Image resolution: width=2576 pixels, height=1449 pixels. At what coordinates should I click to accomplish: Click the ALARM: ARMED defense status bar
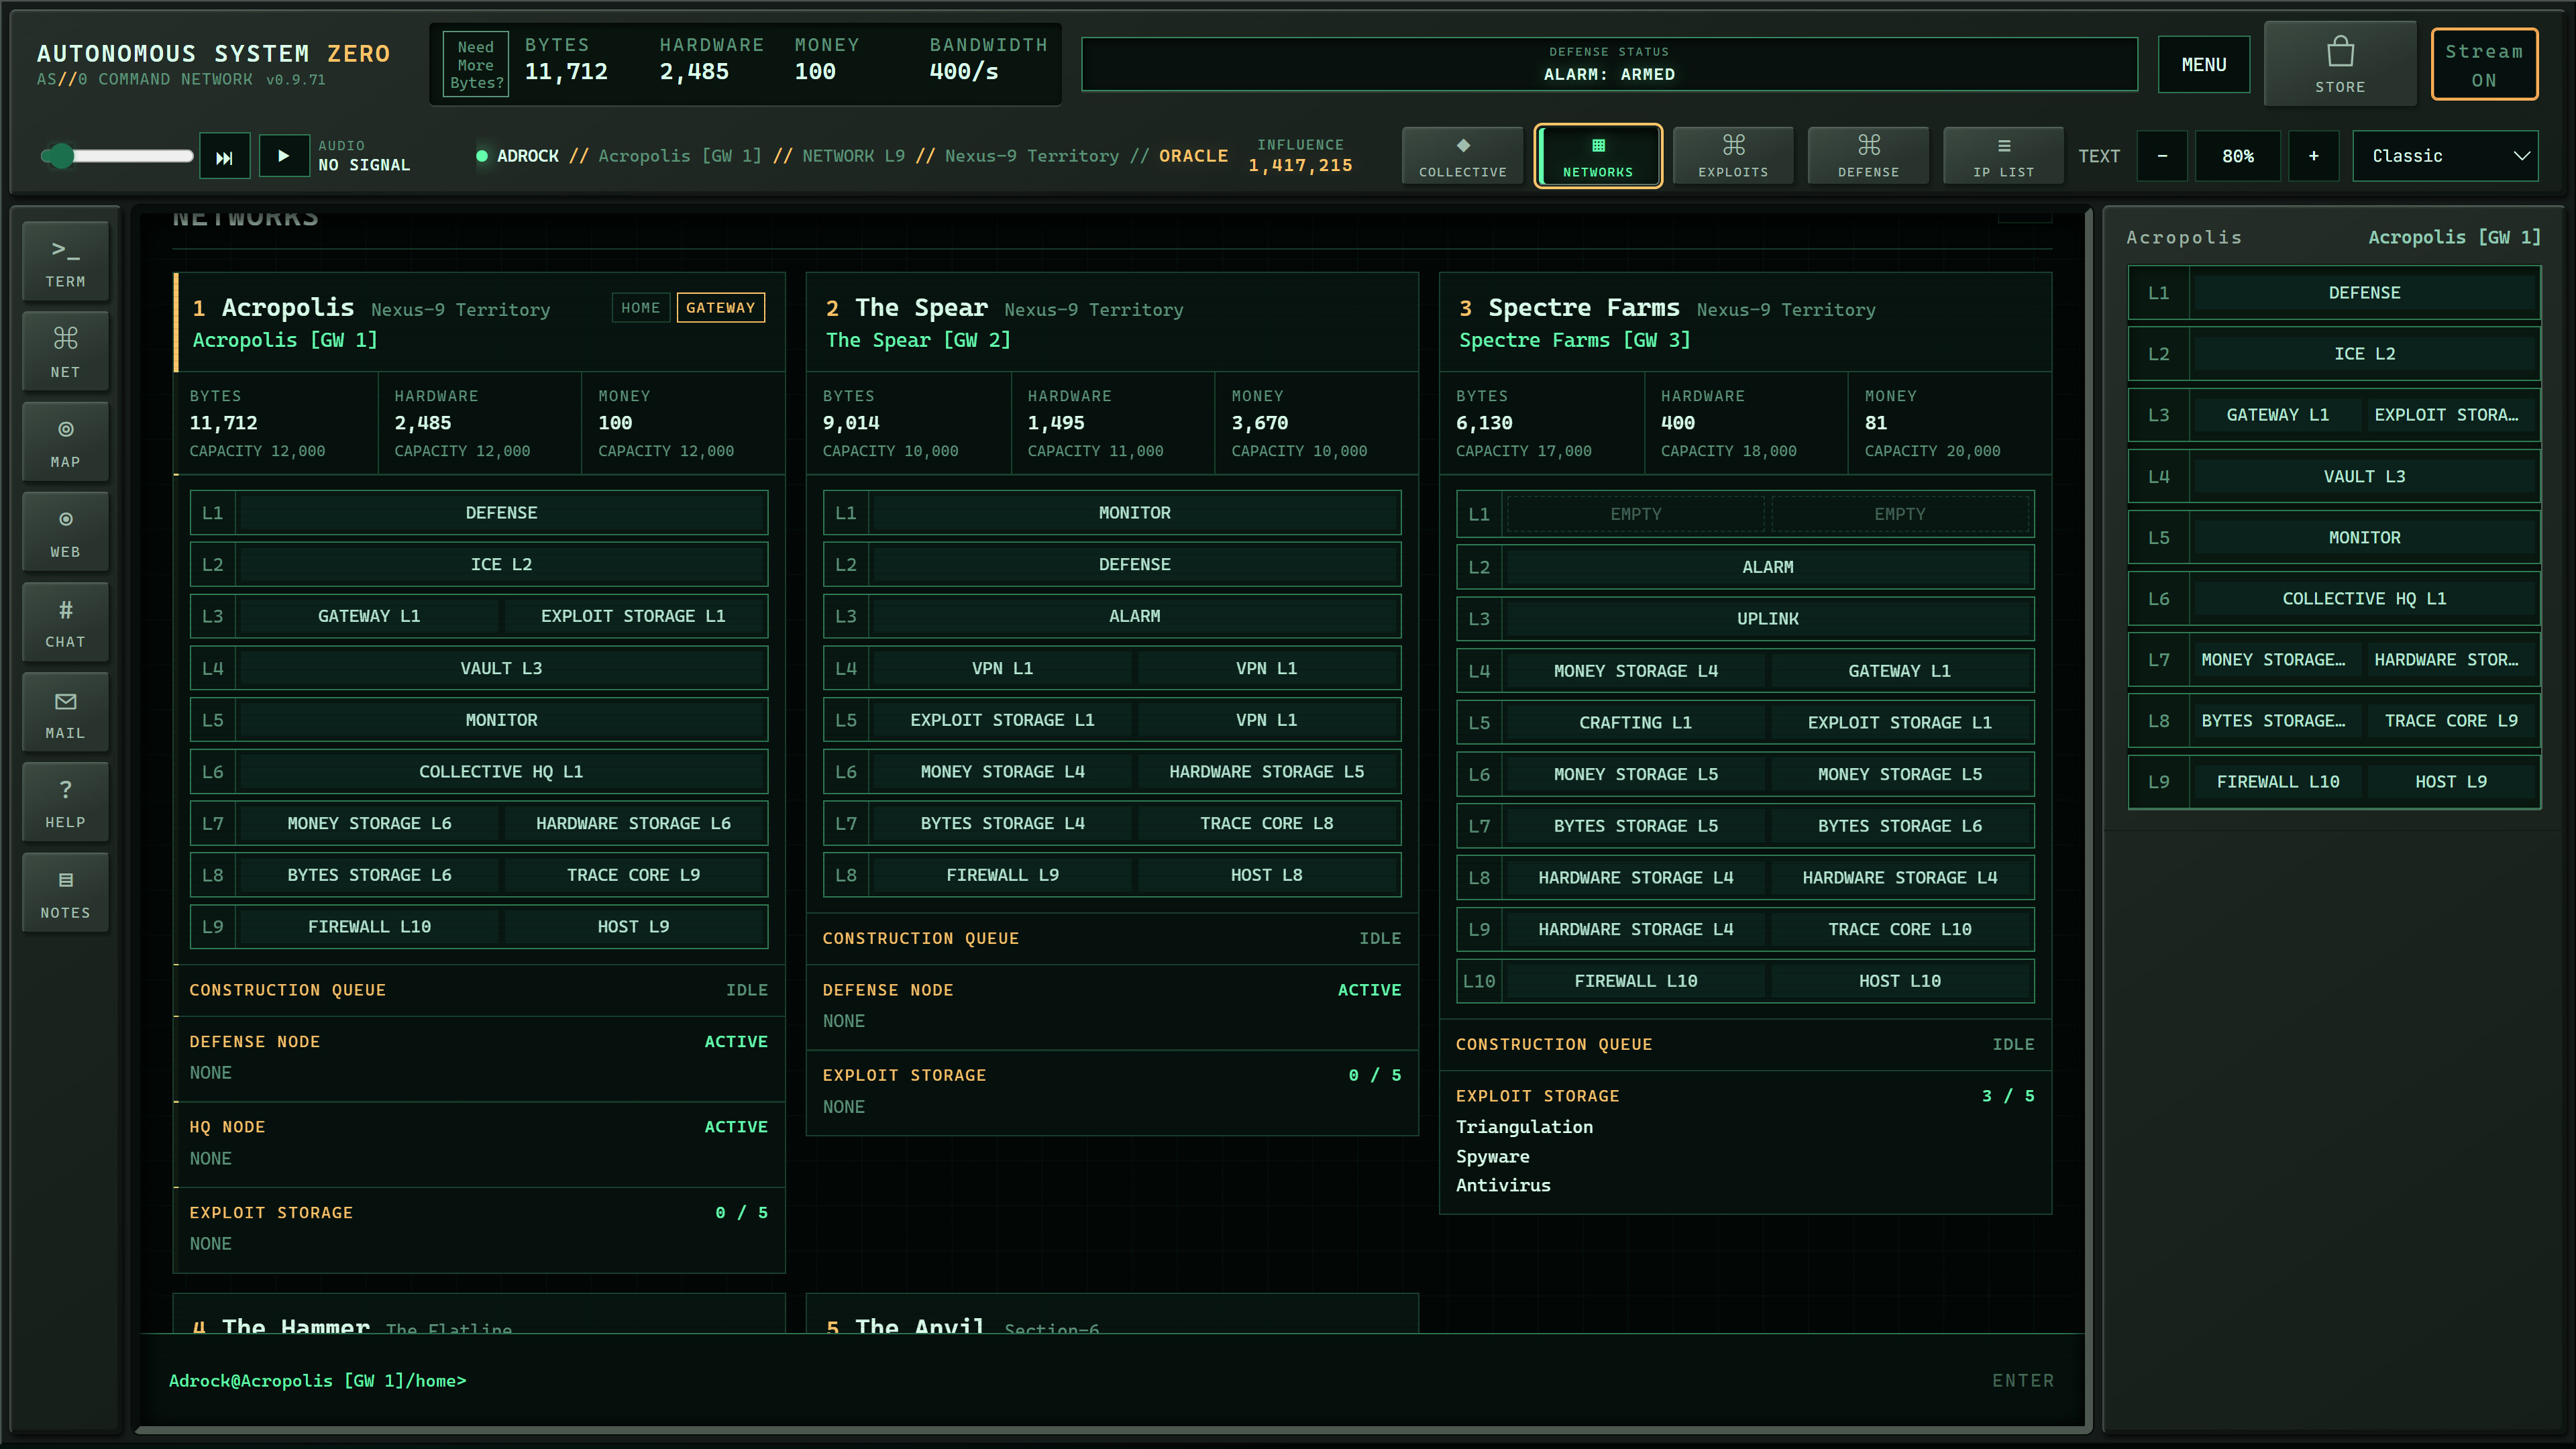pos(1609,65)
